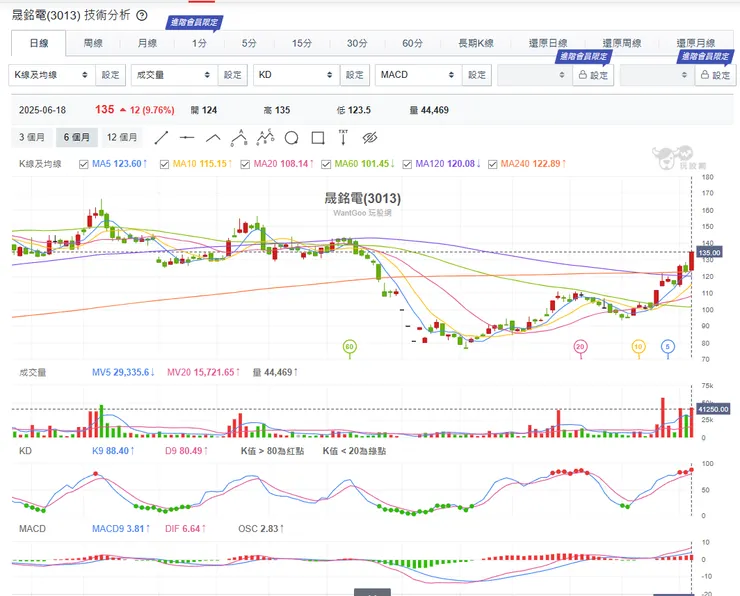The width and height of the screenshot is (740, 596).
Task: Click the last locked 設定 button
Action: tap(715, 75)
